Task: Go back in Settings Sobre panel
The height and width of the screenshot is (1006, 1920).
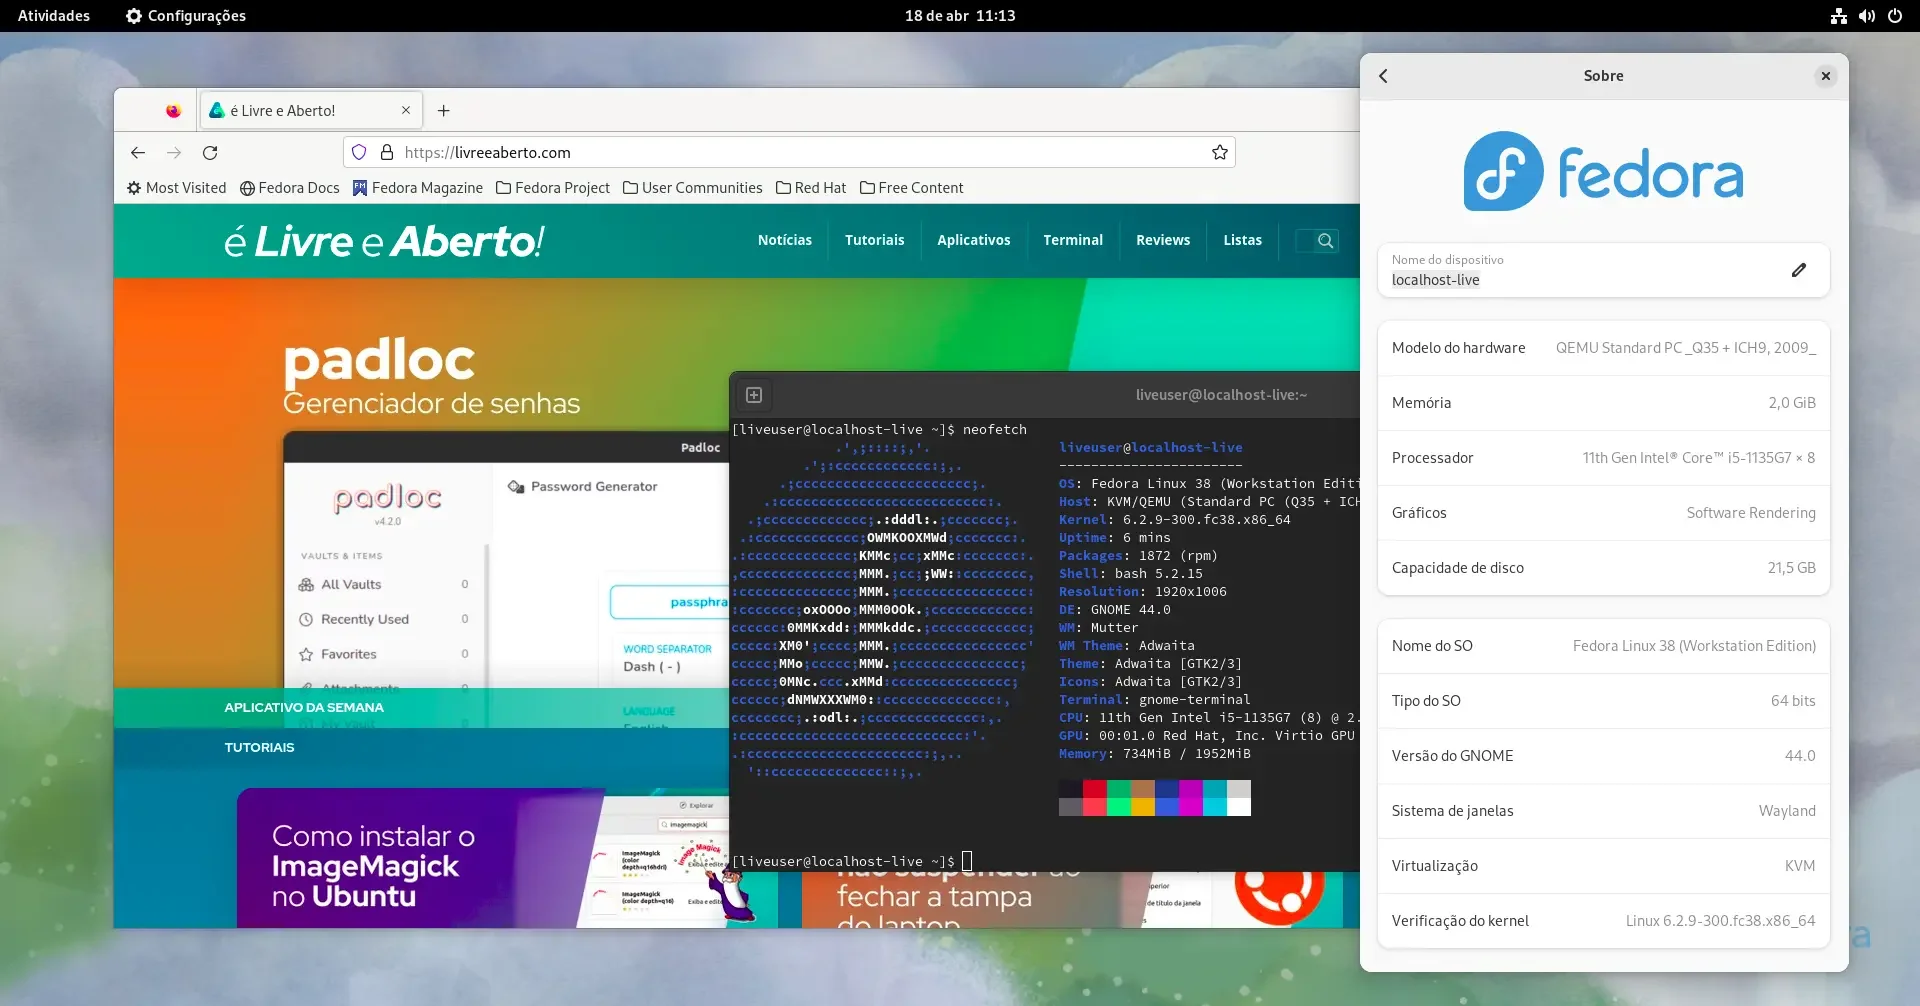Action: 1383,76
